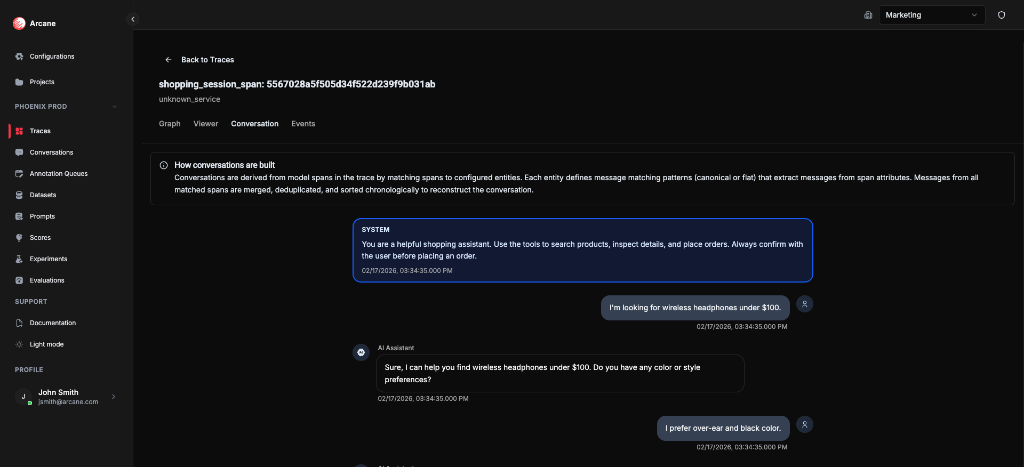Open Configurations from the sidebar
The image size is (1024, 467).
[51, 56]
